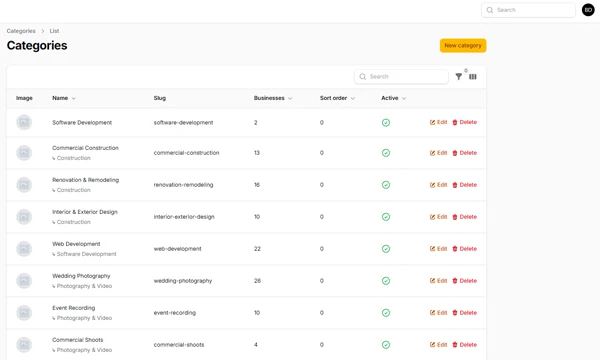
Task: Focus the global search field in header
Action: pos(528,10)
